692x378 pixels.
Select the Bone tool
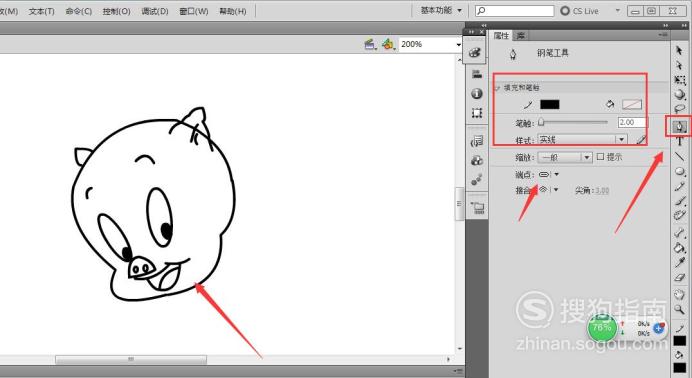[x=680, y=233]
